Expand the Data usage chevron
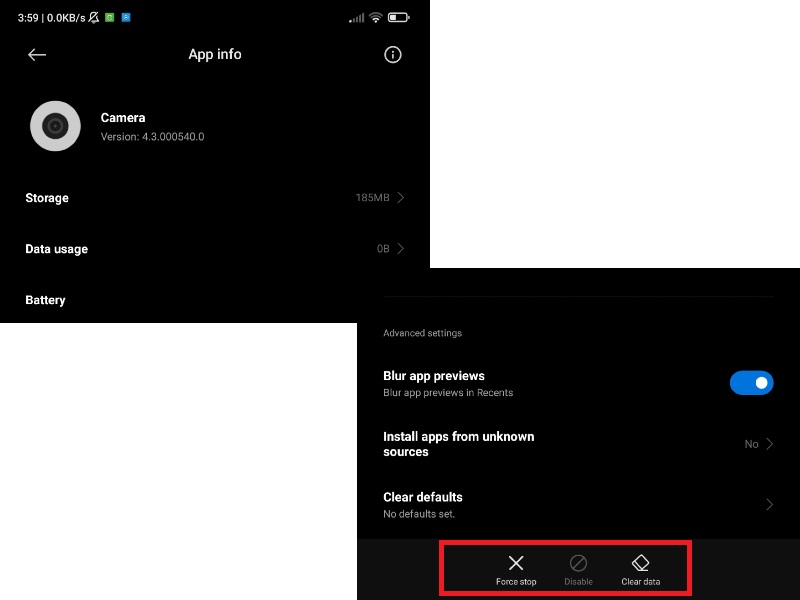The image size is (800, 600). (x=401, y=248)
